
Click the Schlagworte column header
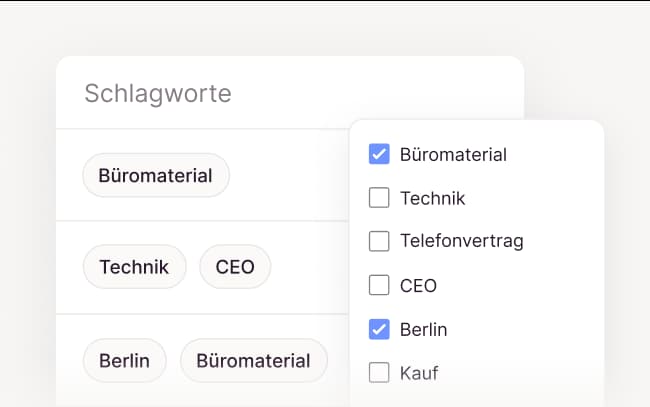(x=158, y=94)
